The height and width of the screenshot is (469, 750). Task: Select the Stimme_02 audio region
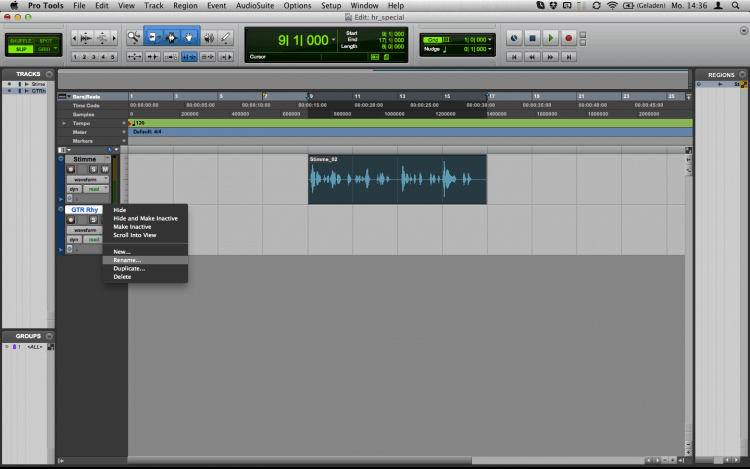(x=397, y=179)
